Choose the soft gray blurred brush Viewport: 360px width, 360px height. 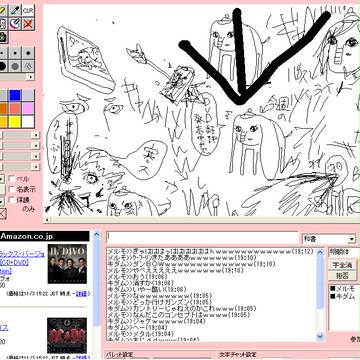tap(15, 66)
